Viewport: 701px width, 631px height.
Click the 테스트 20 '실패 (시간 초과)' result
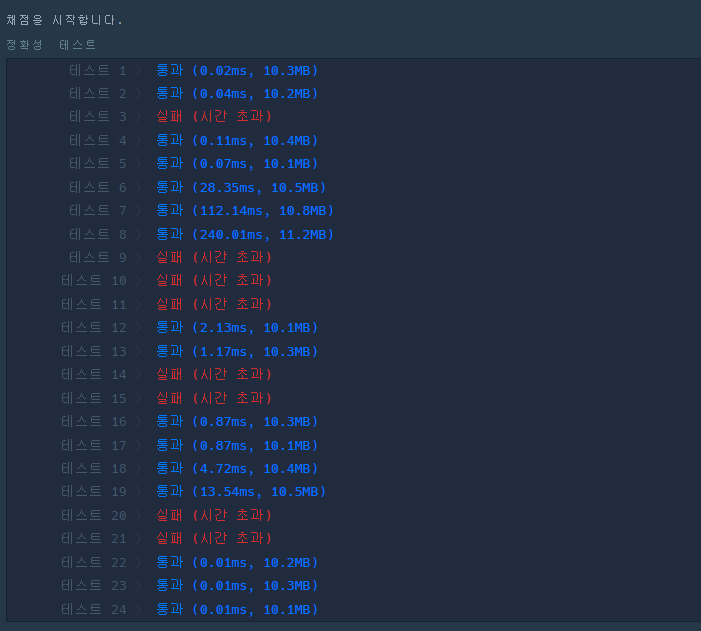tap(214, 516)
